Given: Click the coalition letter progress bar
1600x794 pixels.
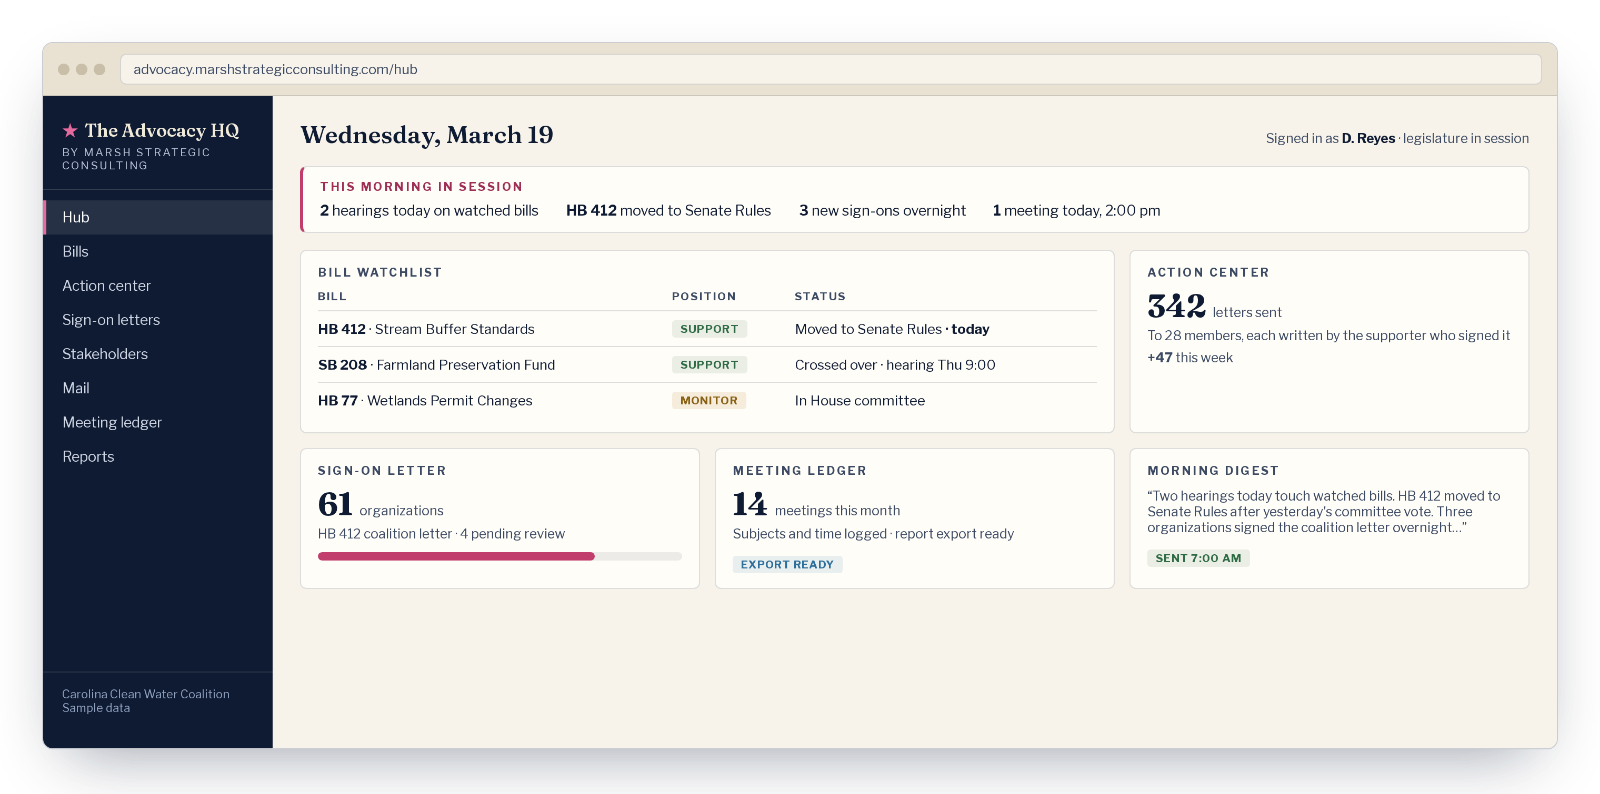Looking at the screenshot, I should click(x=500, y=556).
